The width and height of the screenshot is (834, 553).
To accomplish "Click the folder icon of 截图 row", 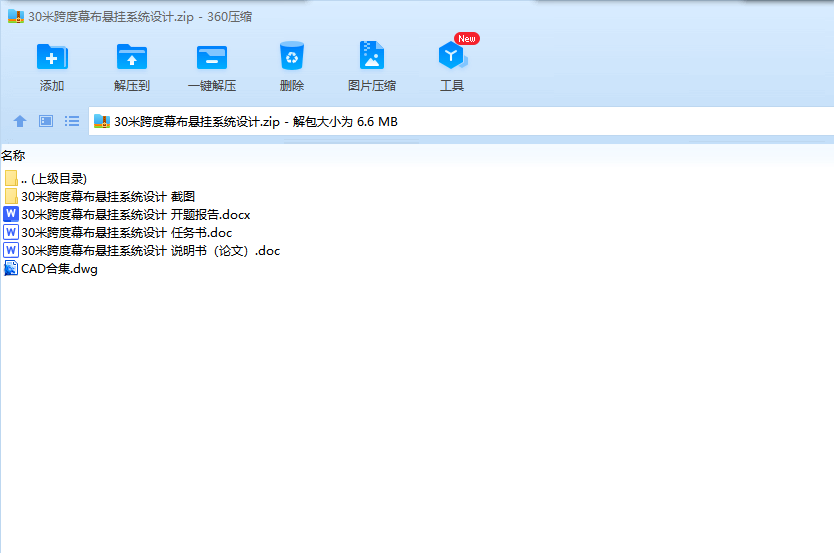I will (11, 196).
